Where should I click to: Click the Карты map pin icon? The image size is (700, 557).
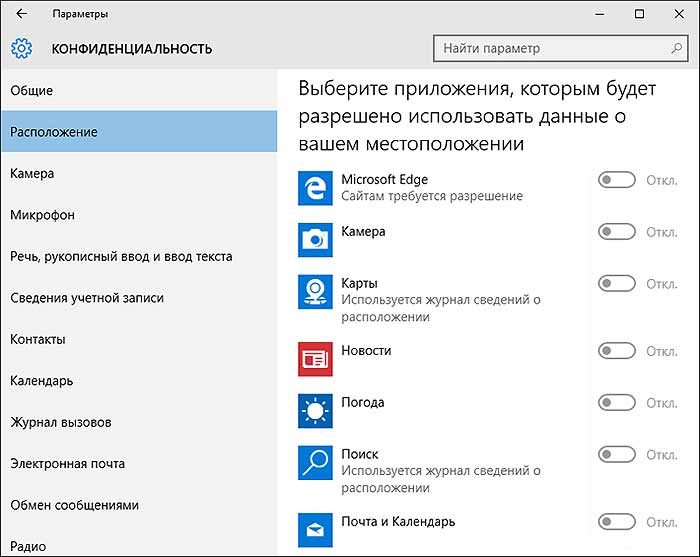[315, 291]
